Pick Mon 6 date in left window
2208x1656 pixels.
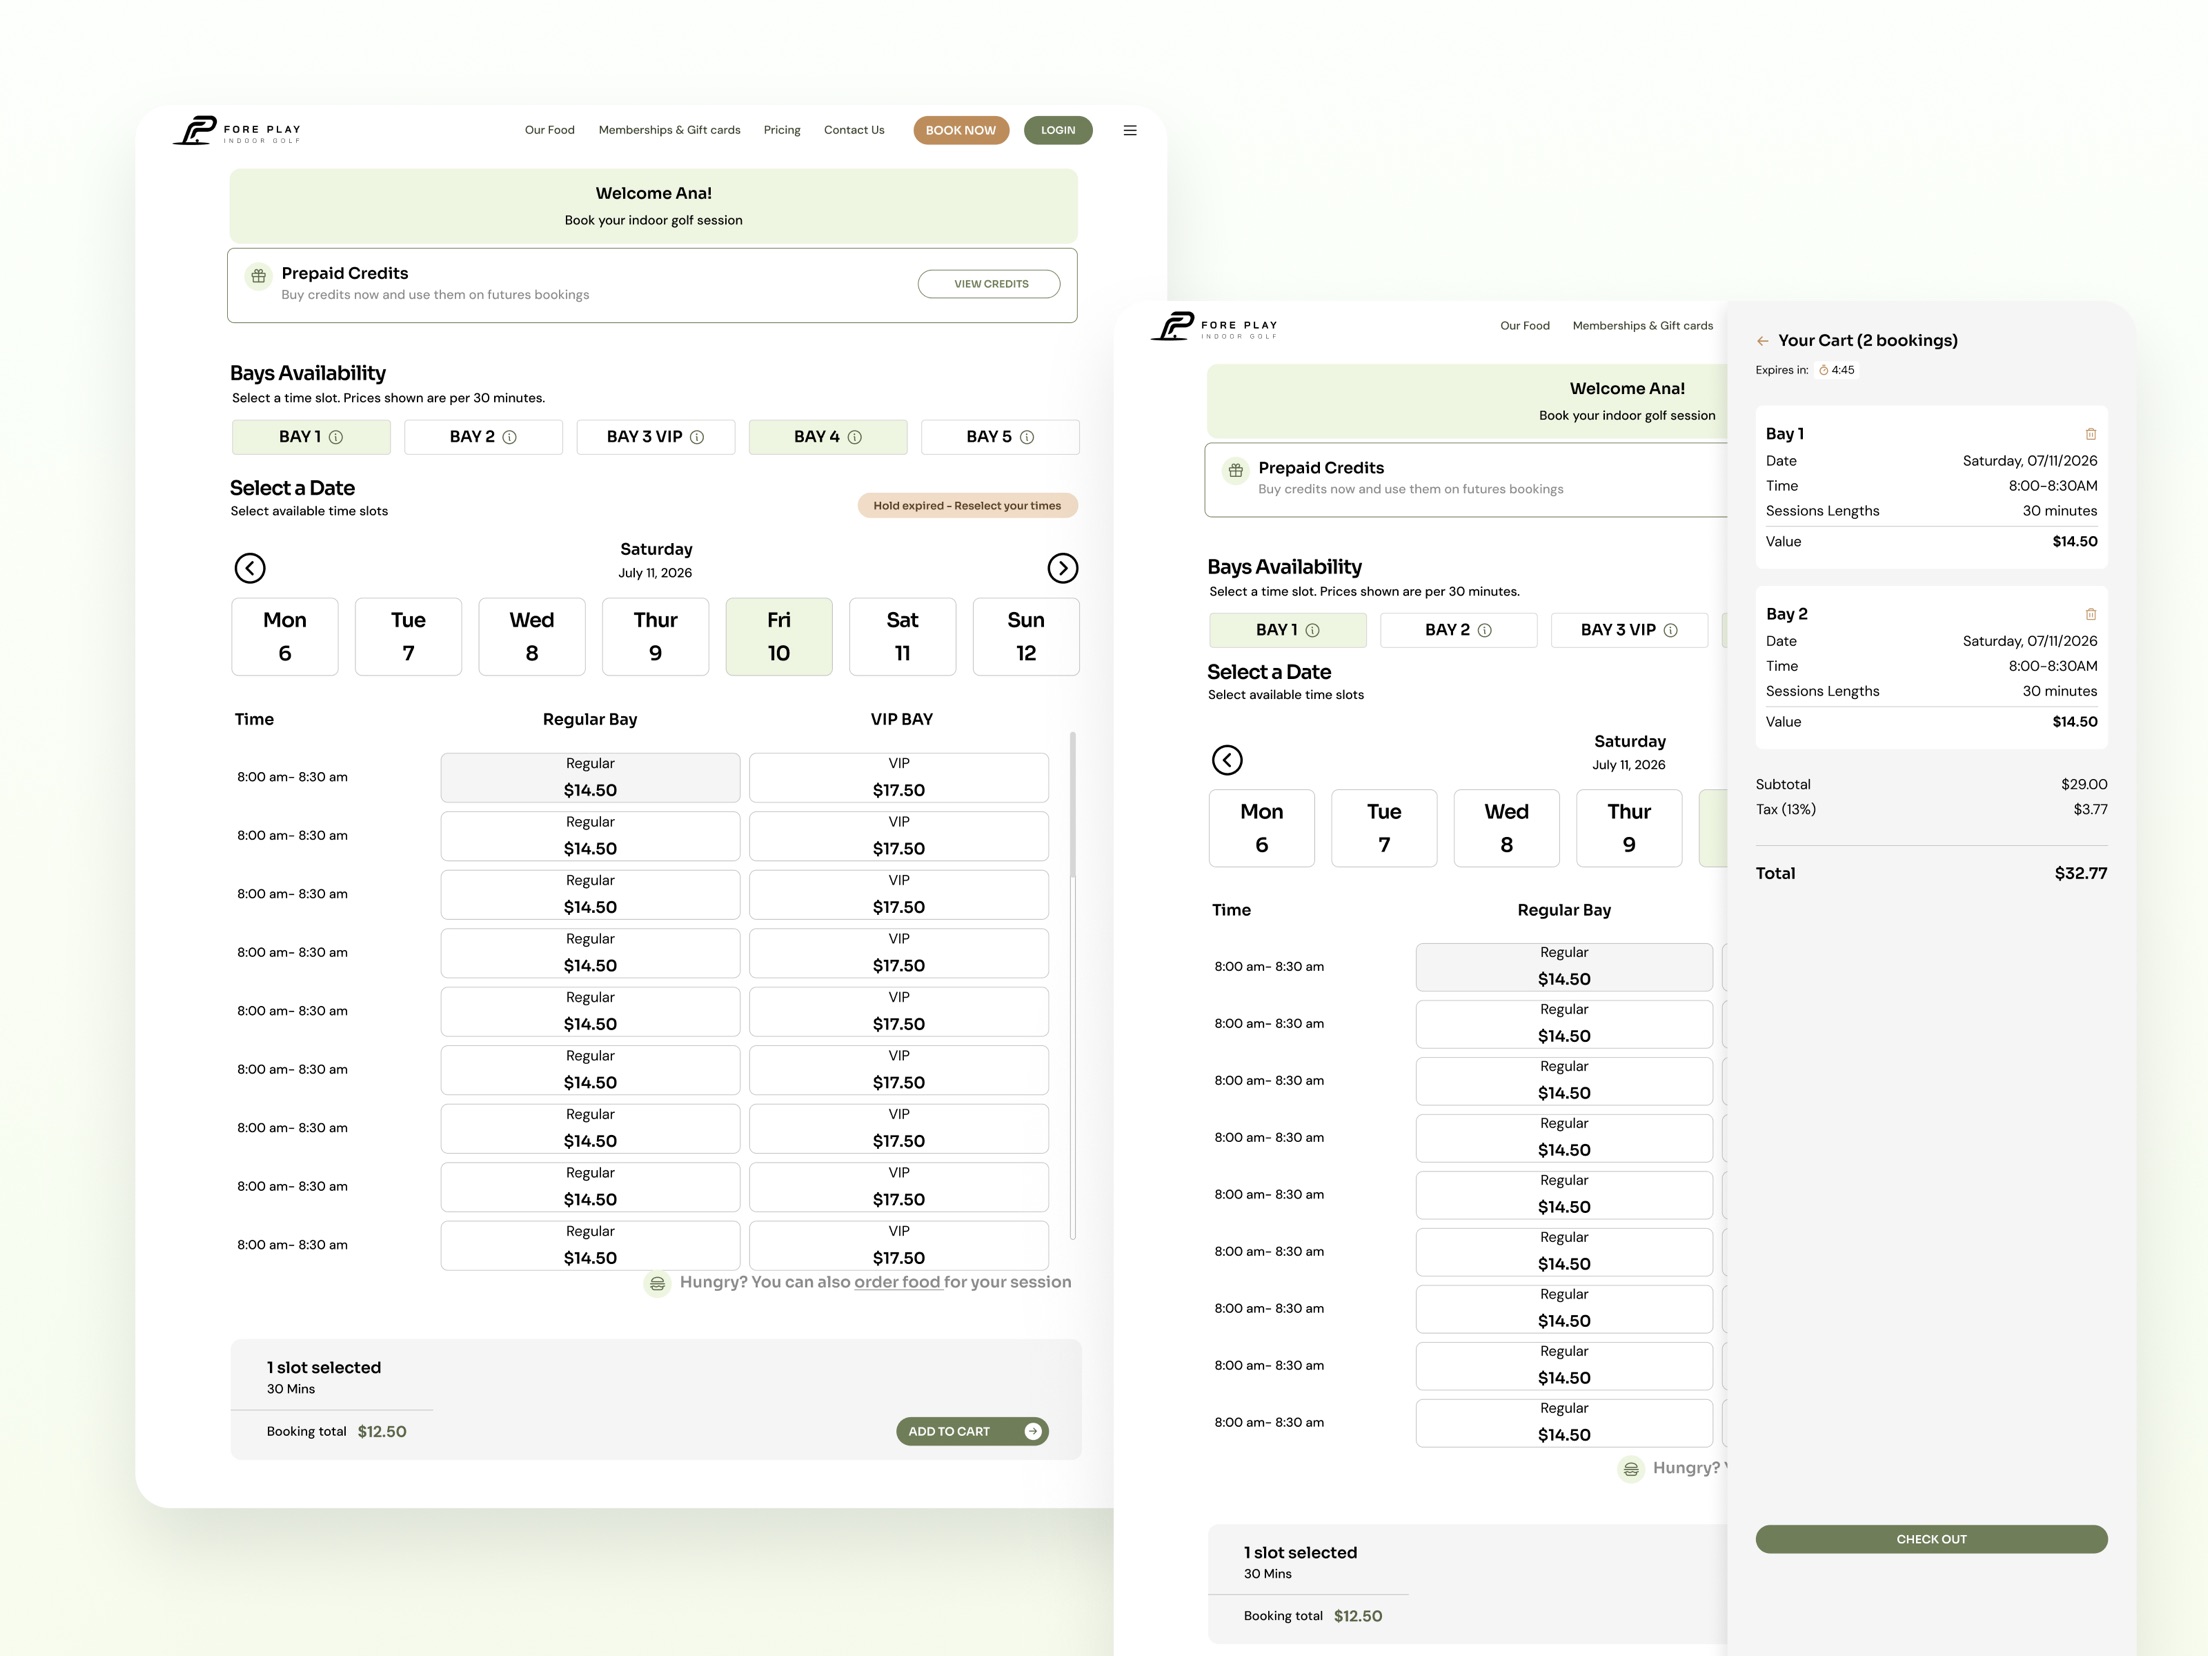[x=285, y=637]
